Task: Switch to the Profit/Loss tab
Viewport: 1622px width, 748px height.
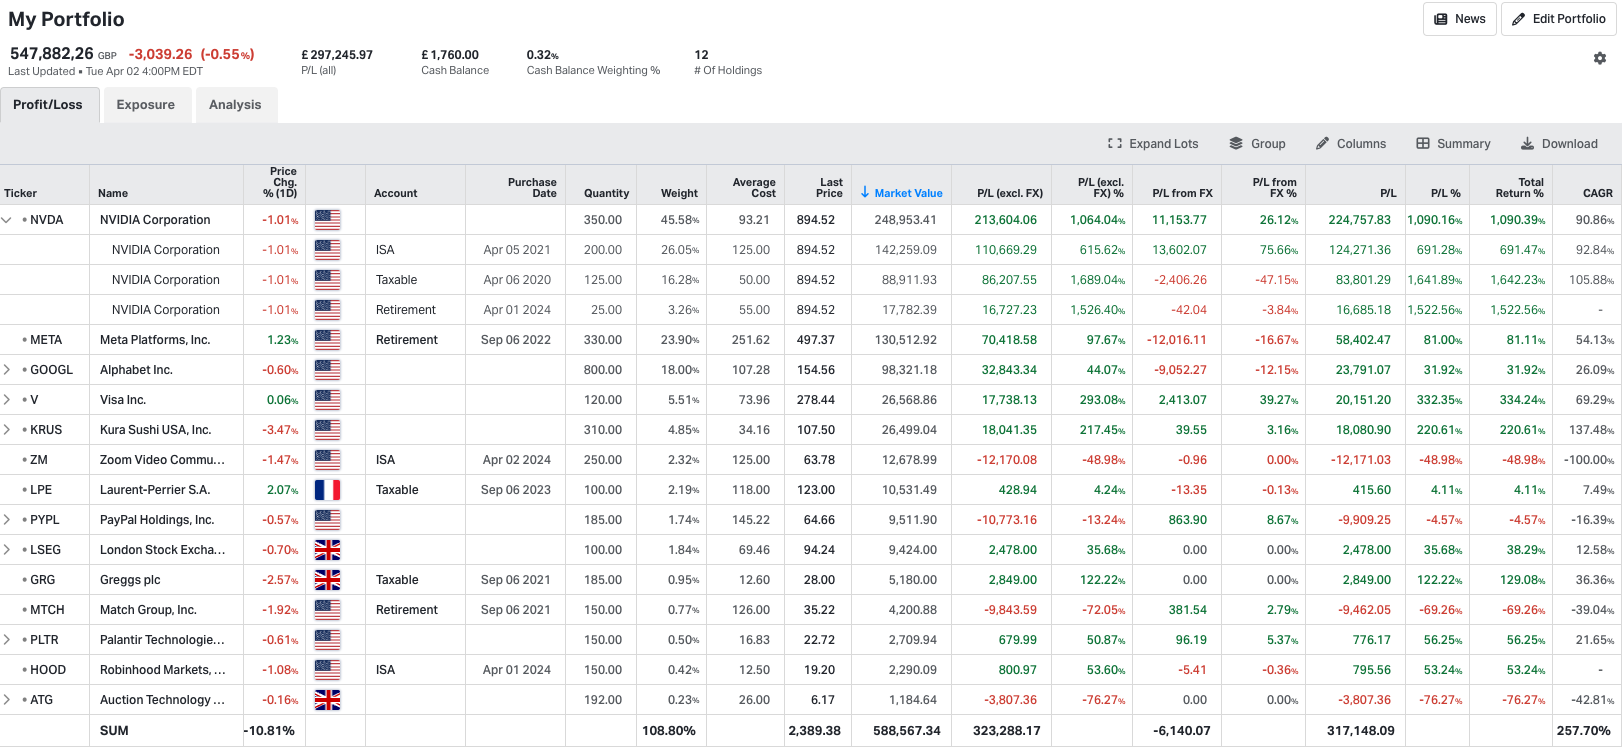Action: [49, 105]
